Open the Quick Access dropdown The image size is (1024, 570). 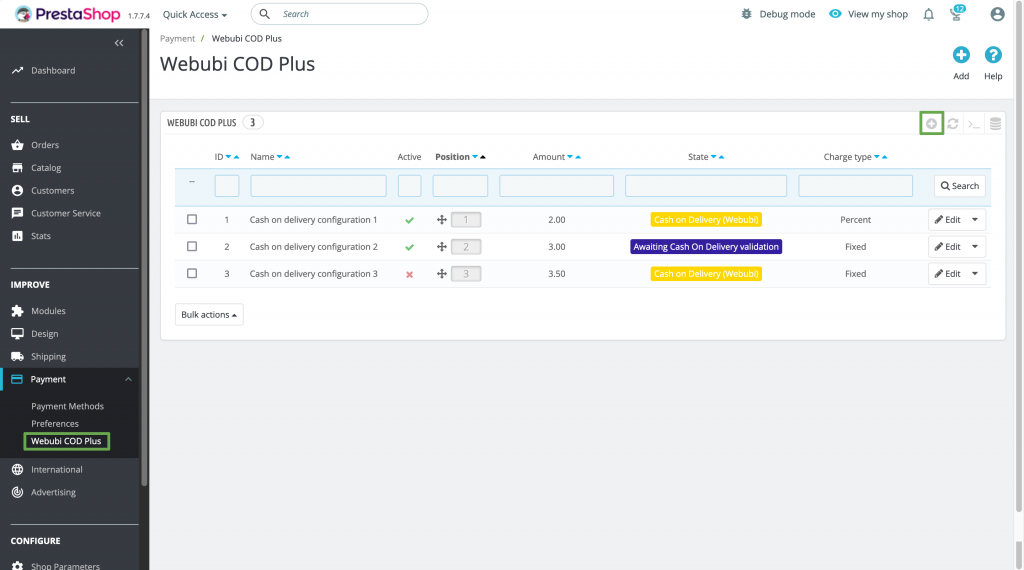tap(195, 14)
